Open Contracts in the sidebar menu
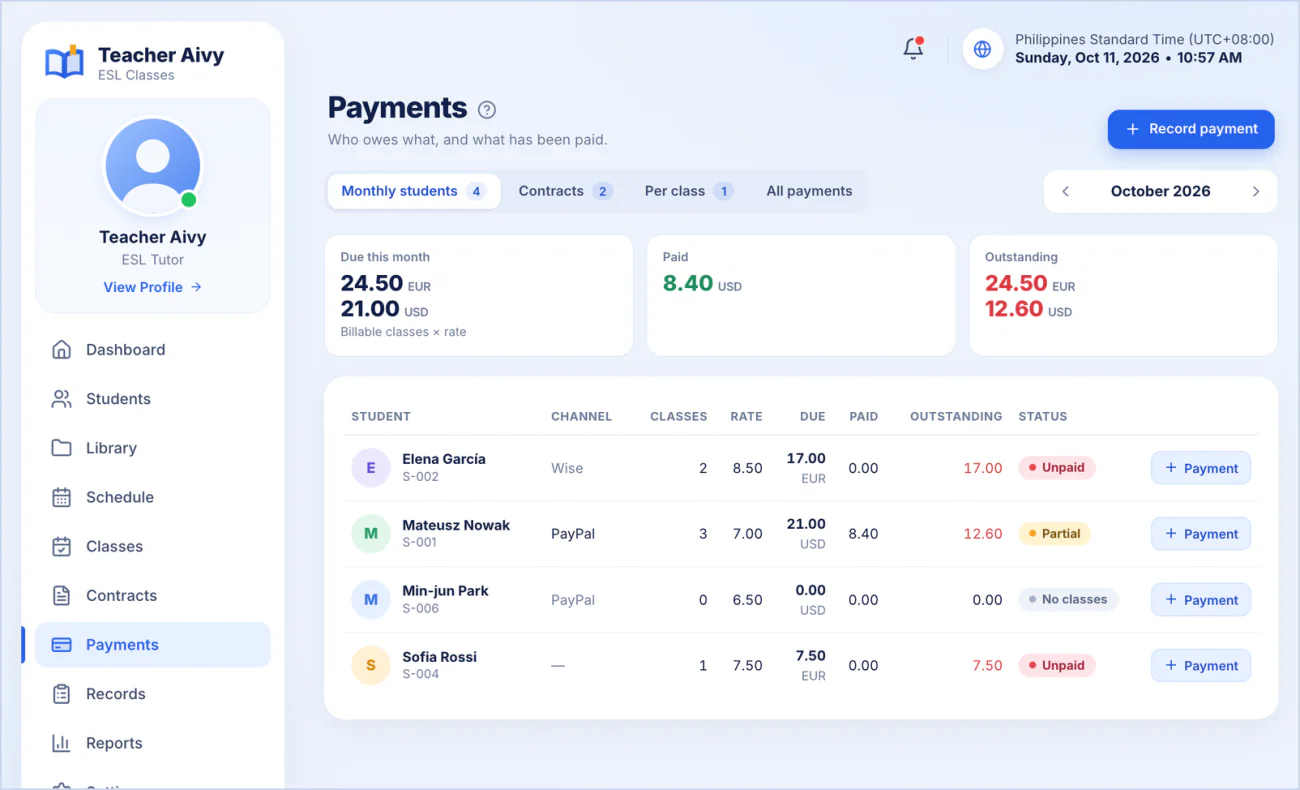Screen dimensions: 1300x790 coord(153,595)
